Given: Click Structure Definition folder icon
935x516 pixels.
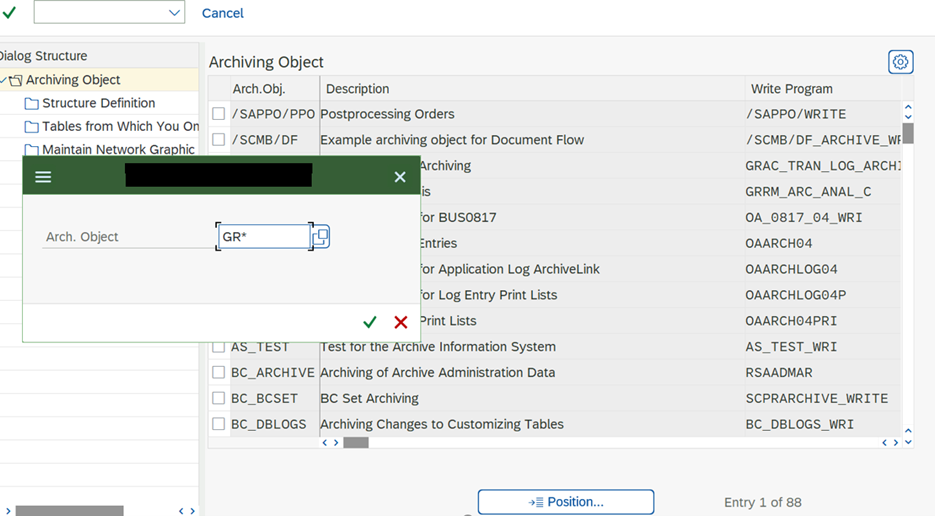Looking at the screenshot, I should click(32, 104).
